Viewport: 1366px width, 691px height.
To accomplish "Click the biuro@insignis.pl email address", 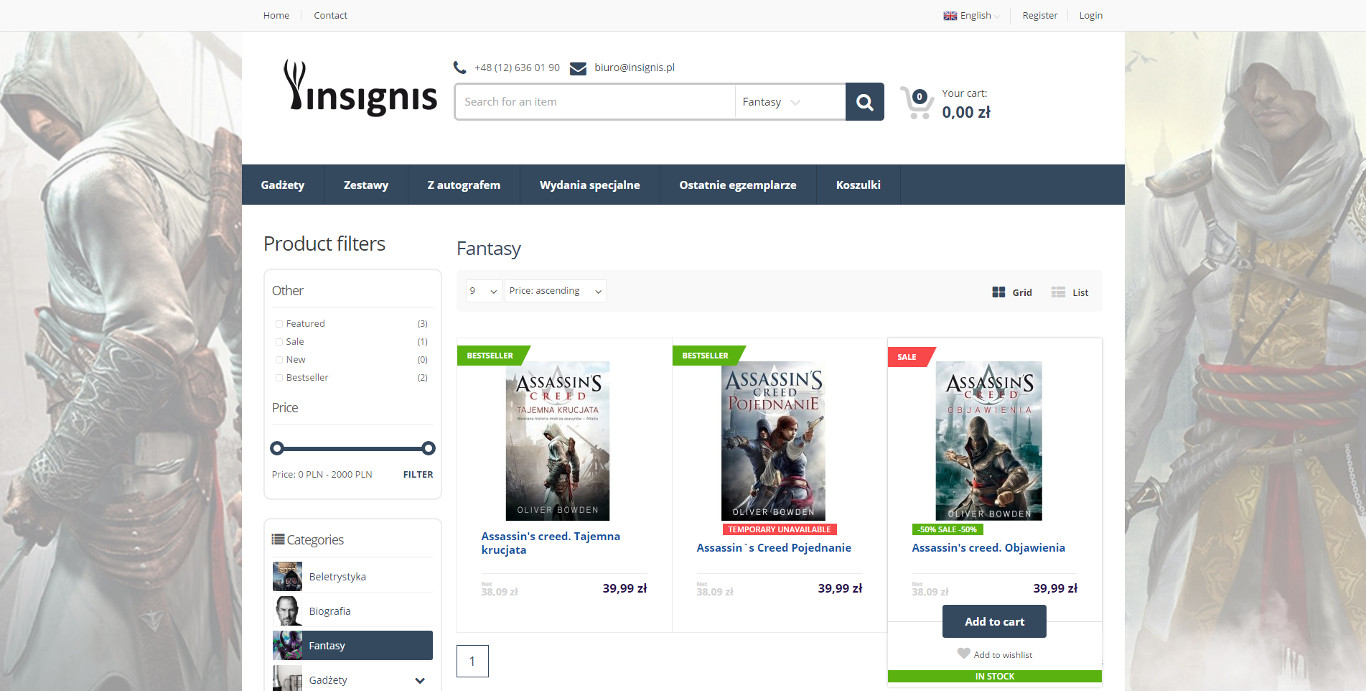I will click(x=634, y=68).
